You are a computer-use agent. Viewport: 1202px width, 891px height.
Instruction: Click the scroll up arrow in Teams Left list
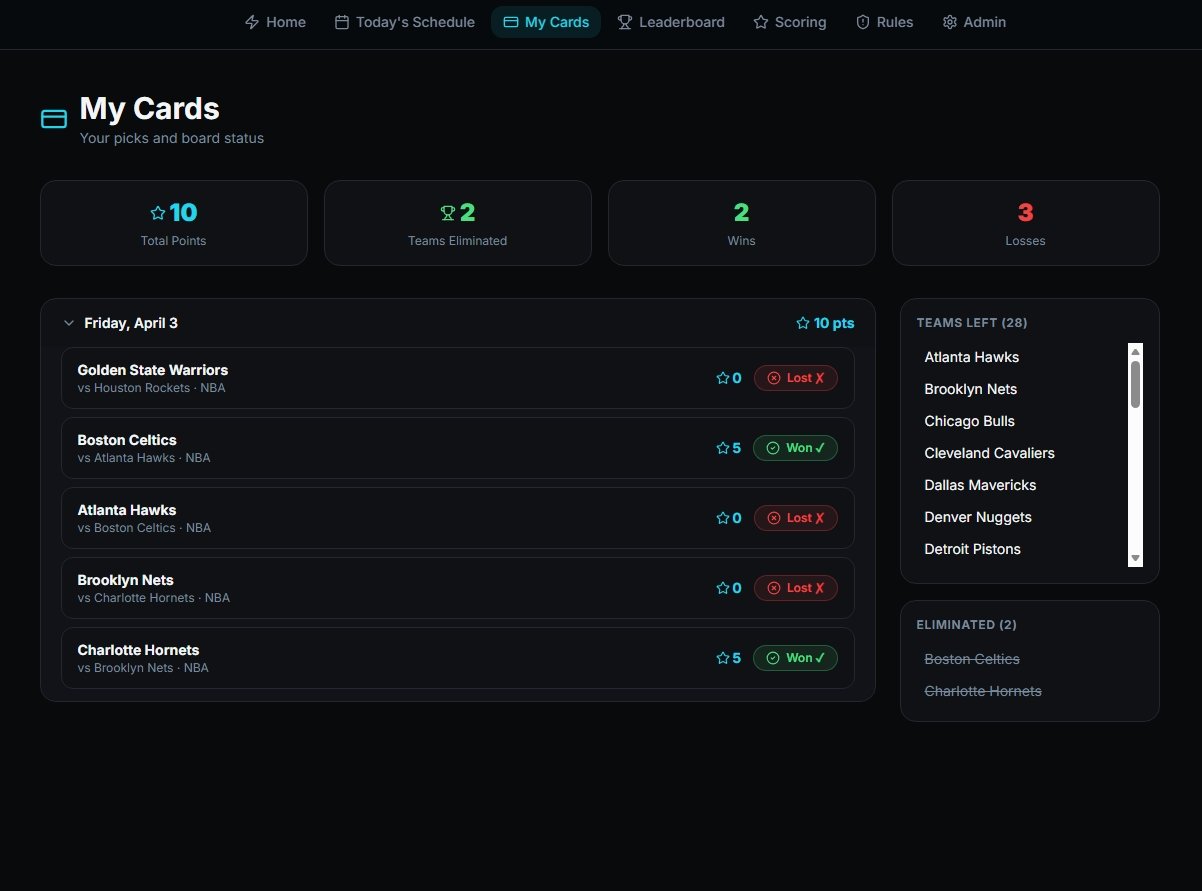pos(1135,351)
